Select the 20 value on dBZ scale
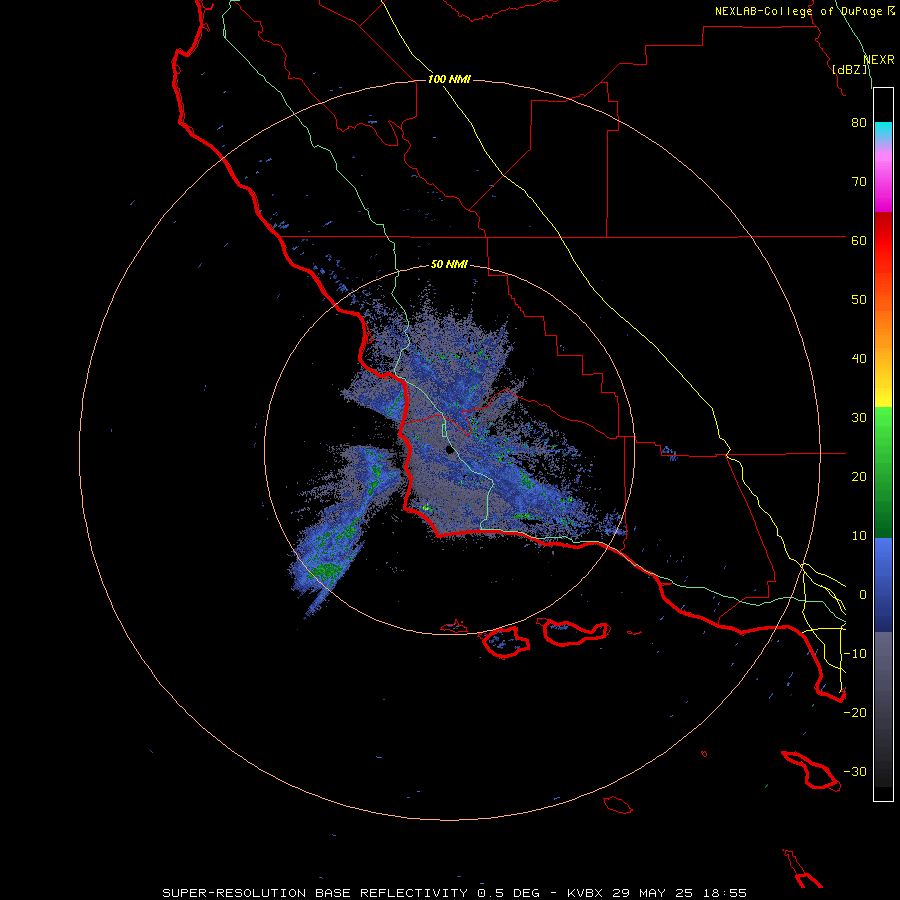Screen dimensions: 900x900 point(859,477)
